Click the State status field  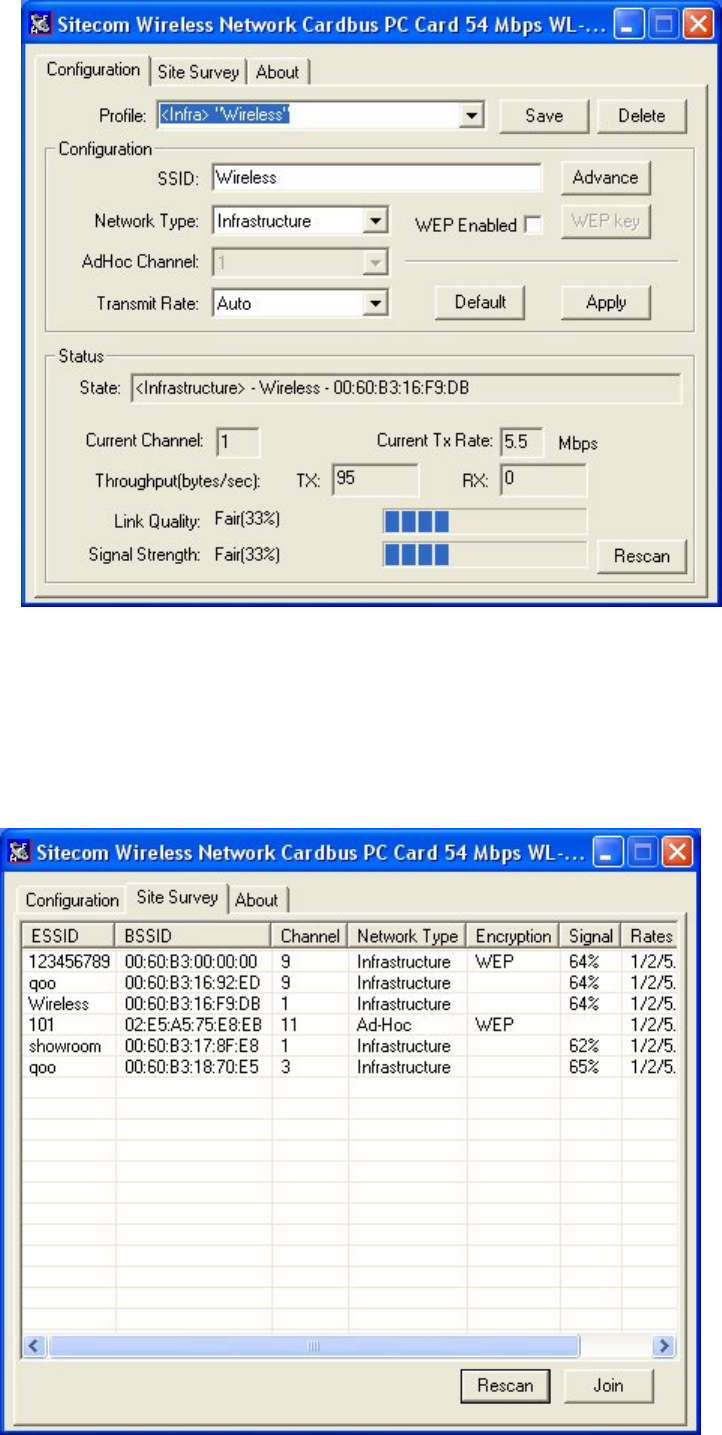coord(405,387)
